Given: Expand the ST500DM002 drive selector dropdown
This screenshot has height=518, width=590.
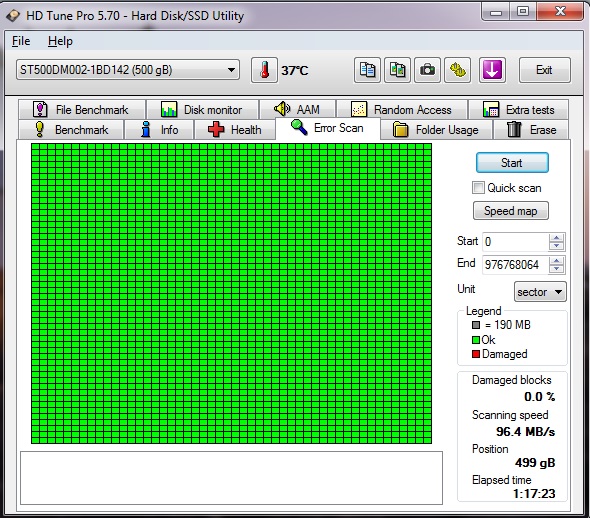Looking at the screenshot, I should 128,70.
